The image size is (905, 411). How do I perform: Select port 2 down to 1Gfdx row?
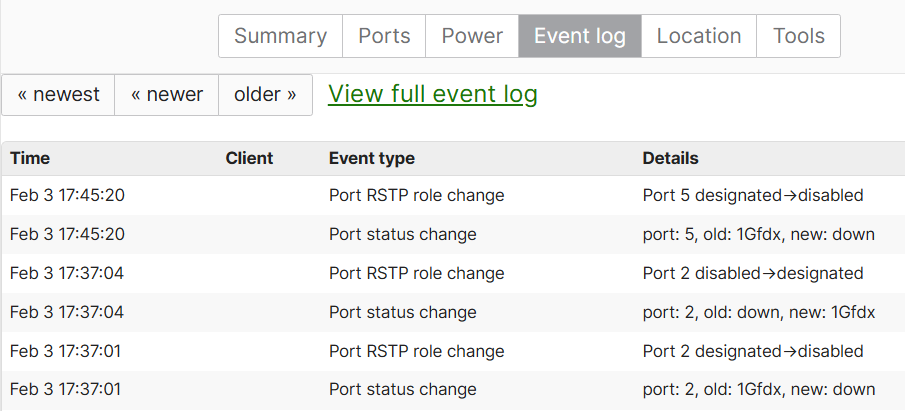coord(453,312)
